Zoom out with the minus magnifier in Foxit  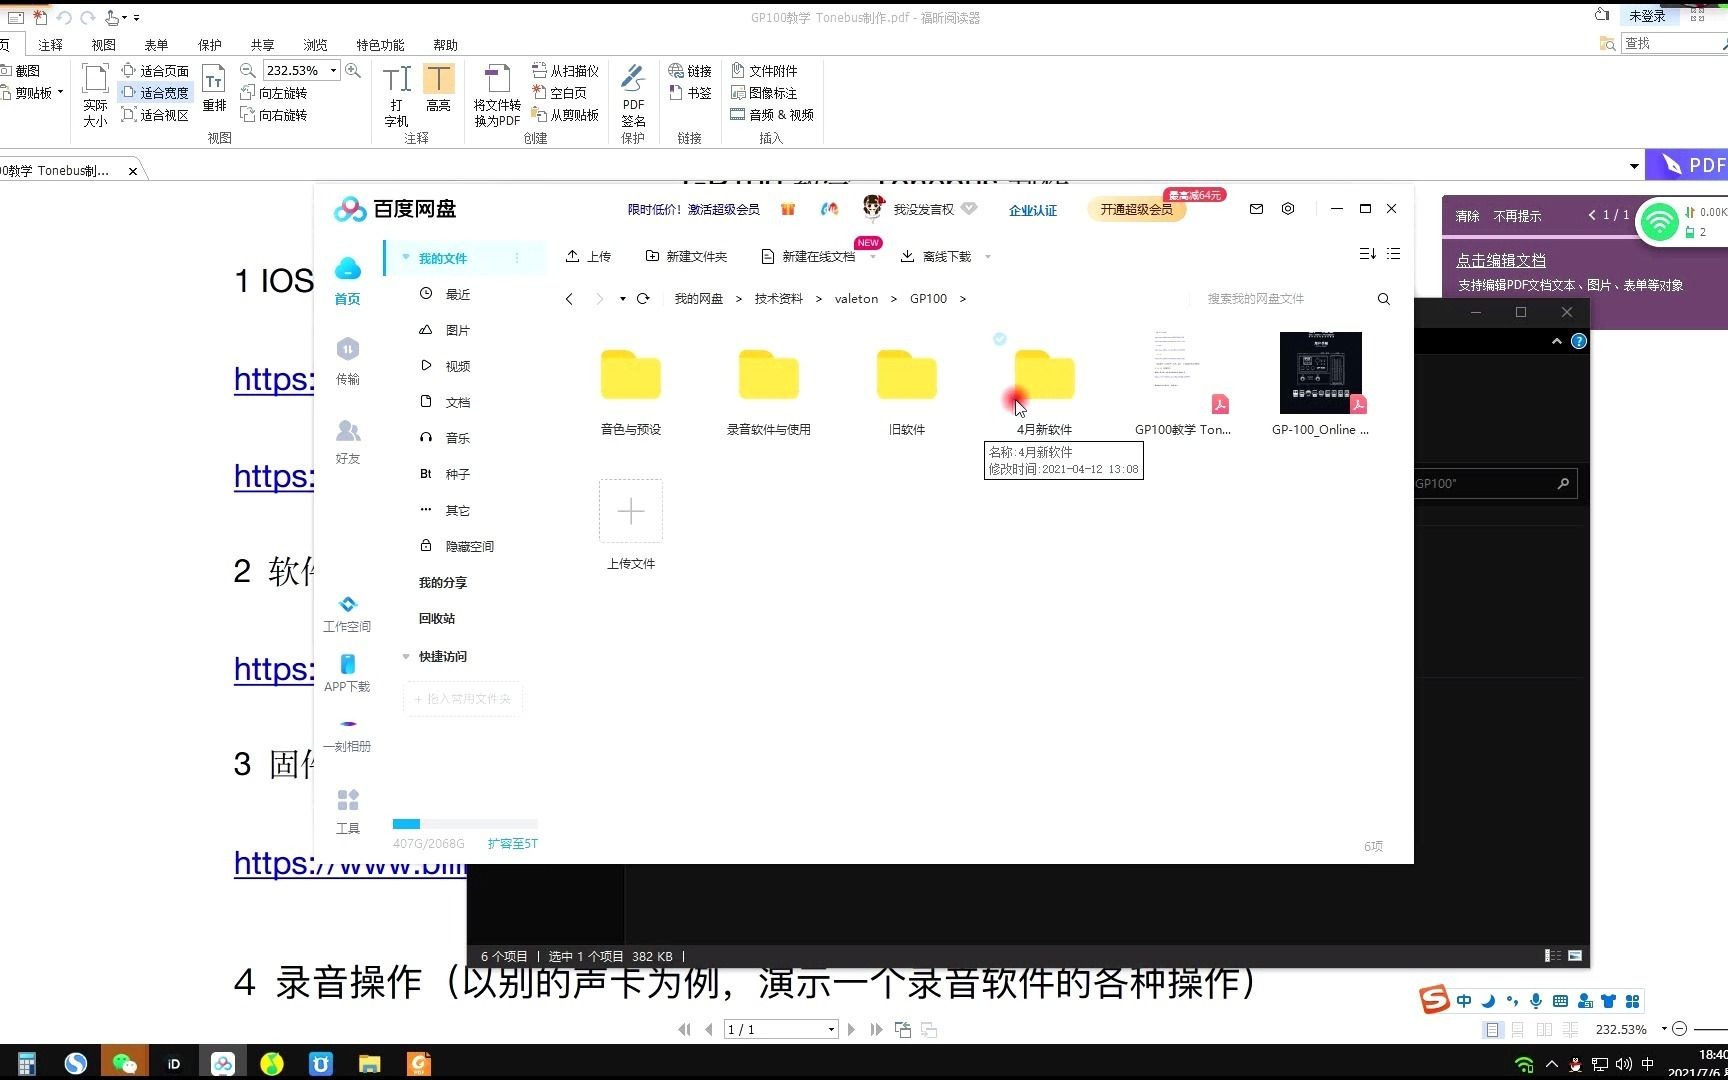[x=248, y=71]
